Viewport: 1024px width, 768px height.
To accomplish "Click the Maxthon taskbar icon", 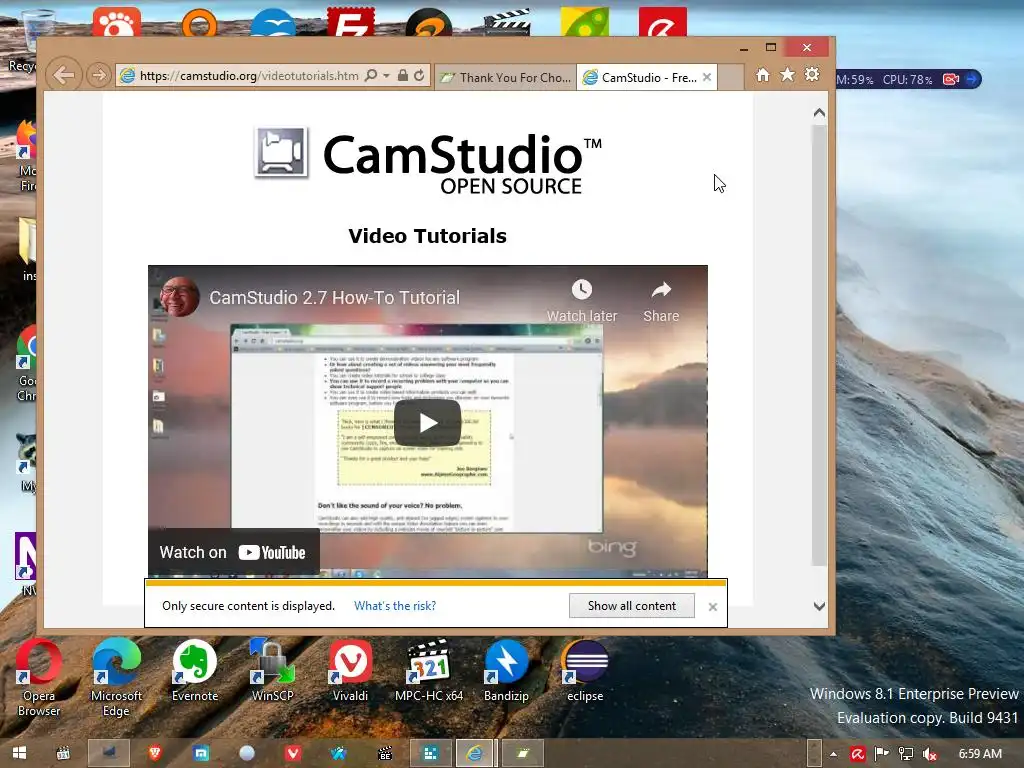I will 200,754.
